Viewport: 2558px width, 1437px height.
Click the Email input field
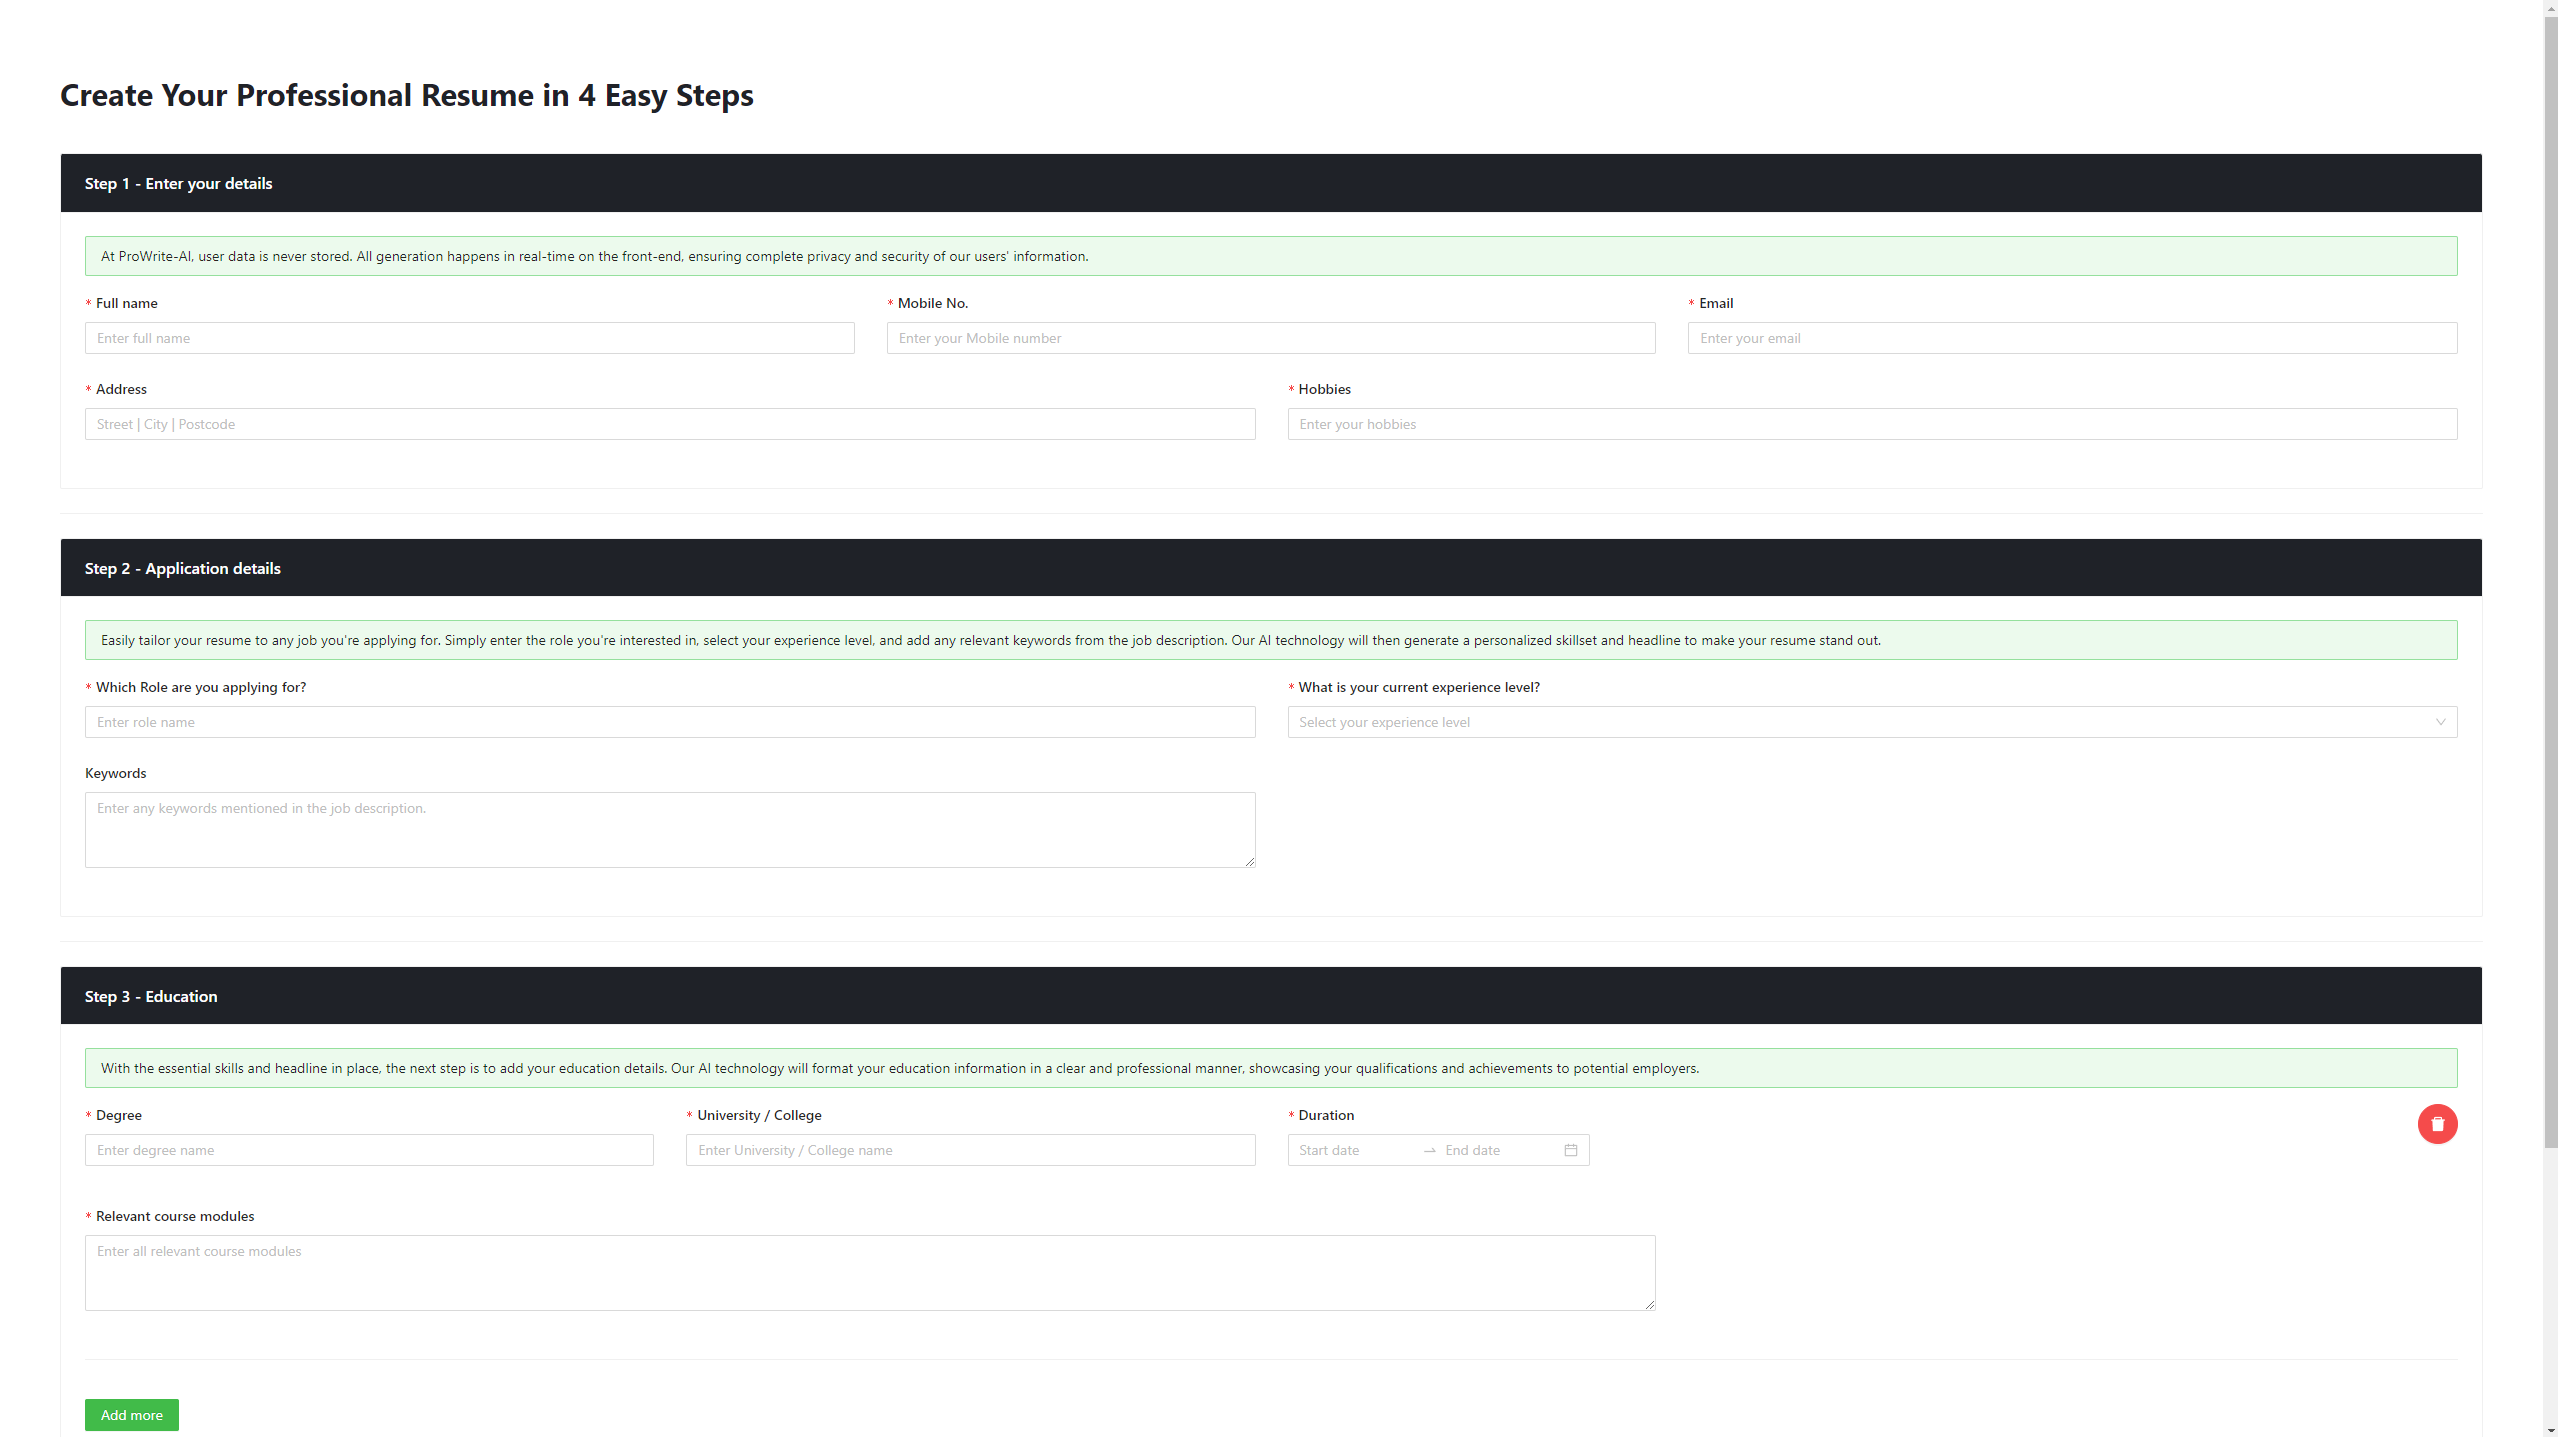[x=2071, y=338]
